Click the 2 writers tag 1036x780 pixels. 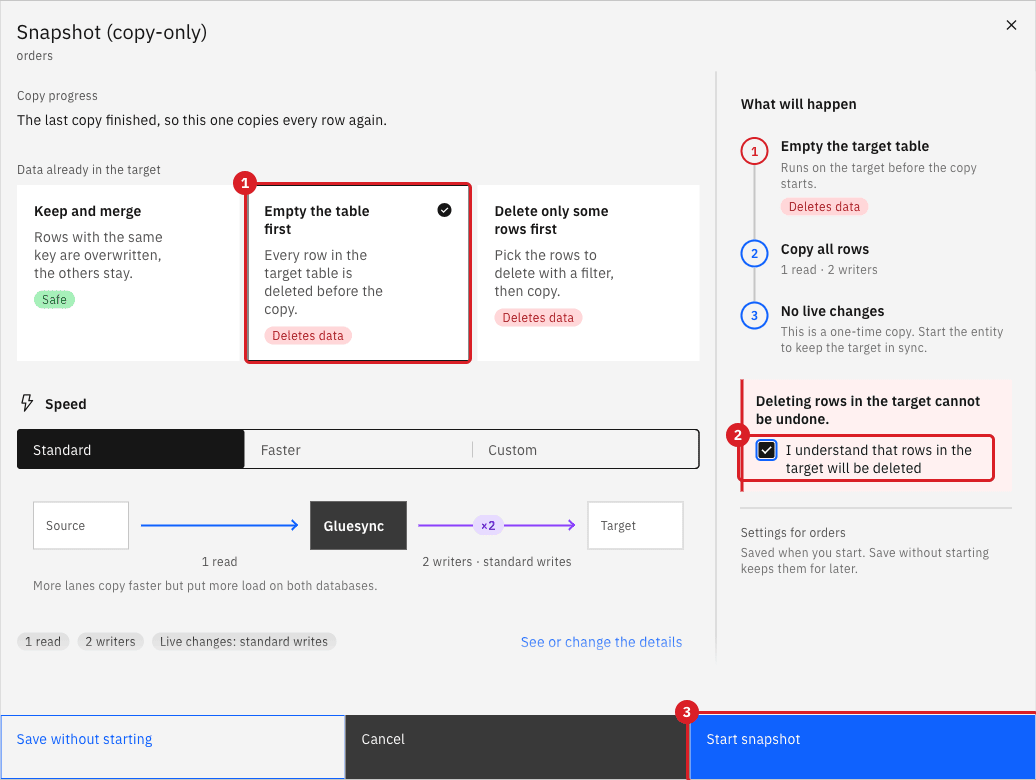pyautogui.click(x=110, y=641)
